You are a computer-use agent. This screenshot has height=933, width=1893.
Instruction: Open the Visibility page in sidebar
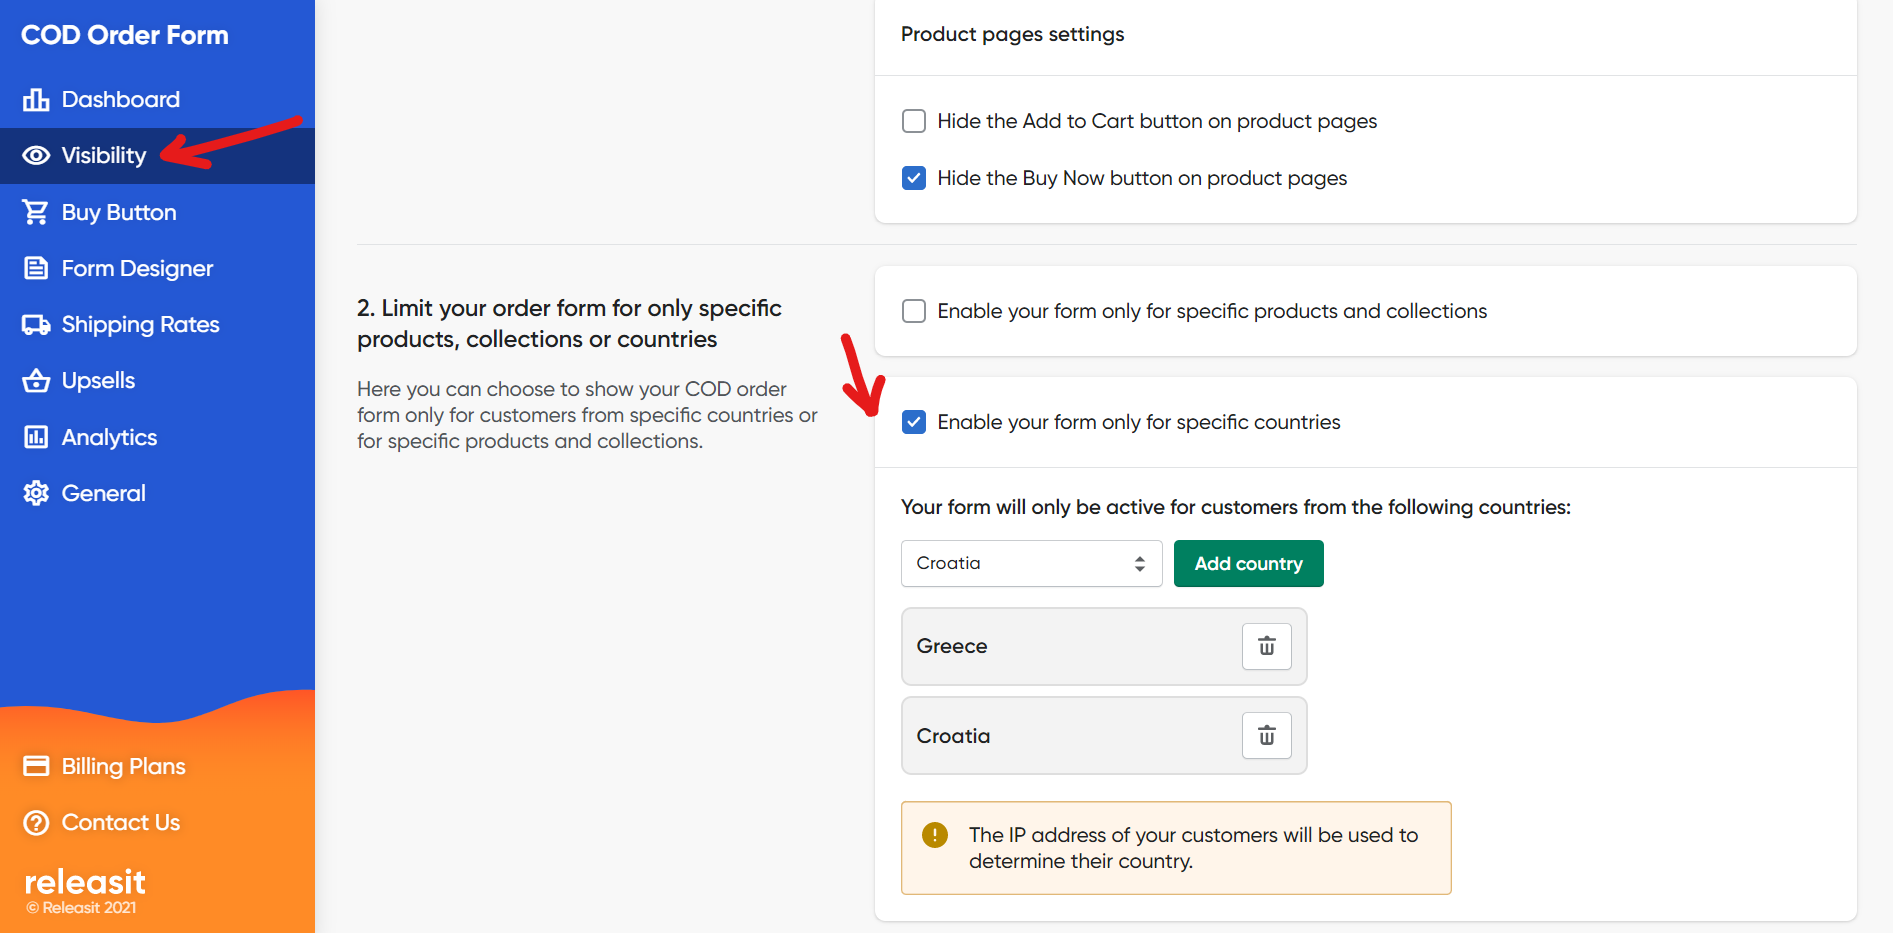(x=103, y=155)
